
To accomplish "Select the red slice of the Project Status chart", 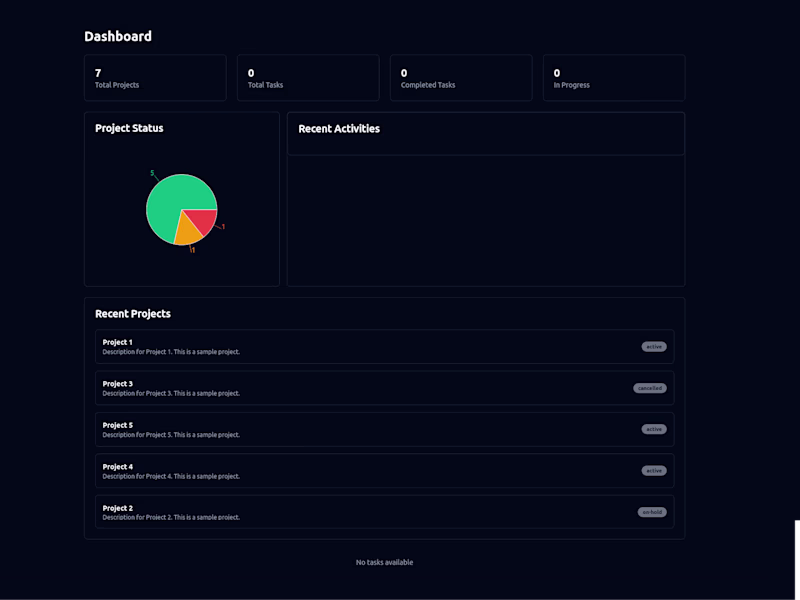I will 205,220.
